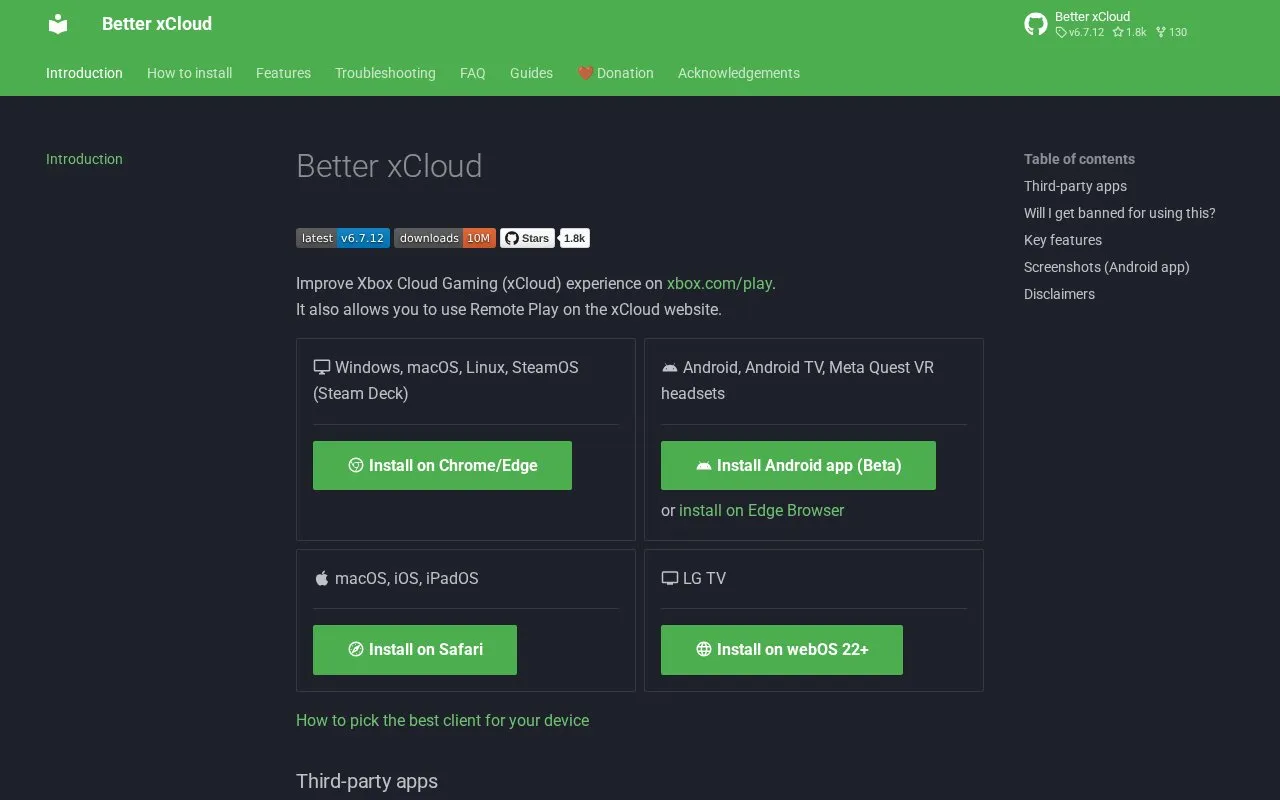Open the FAQ tab
This screenshot has width=1280, height=800.
point(473,73)
